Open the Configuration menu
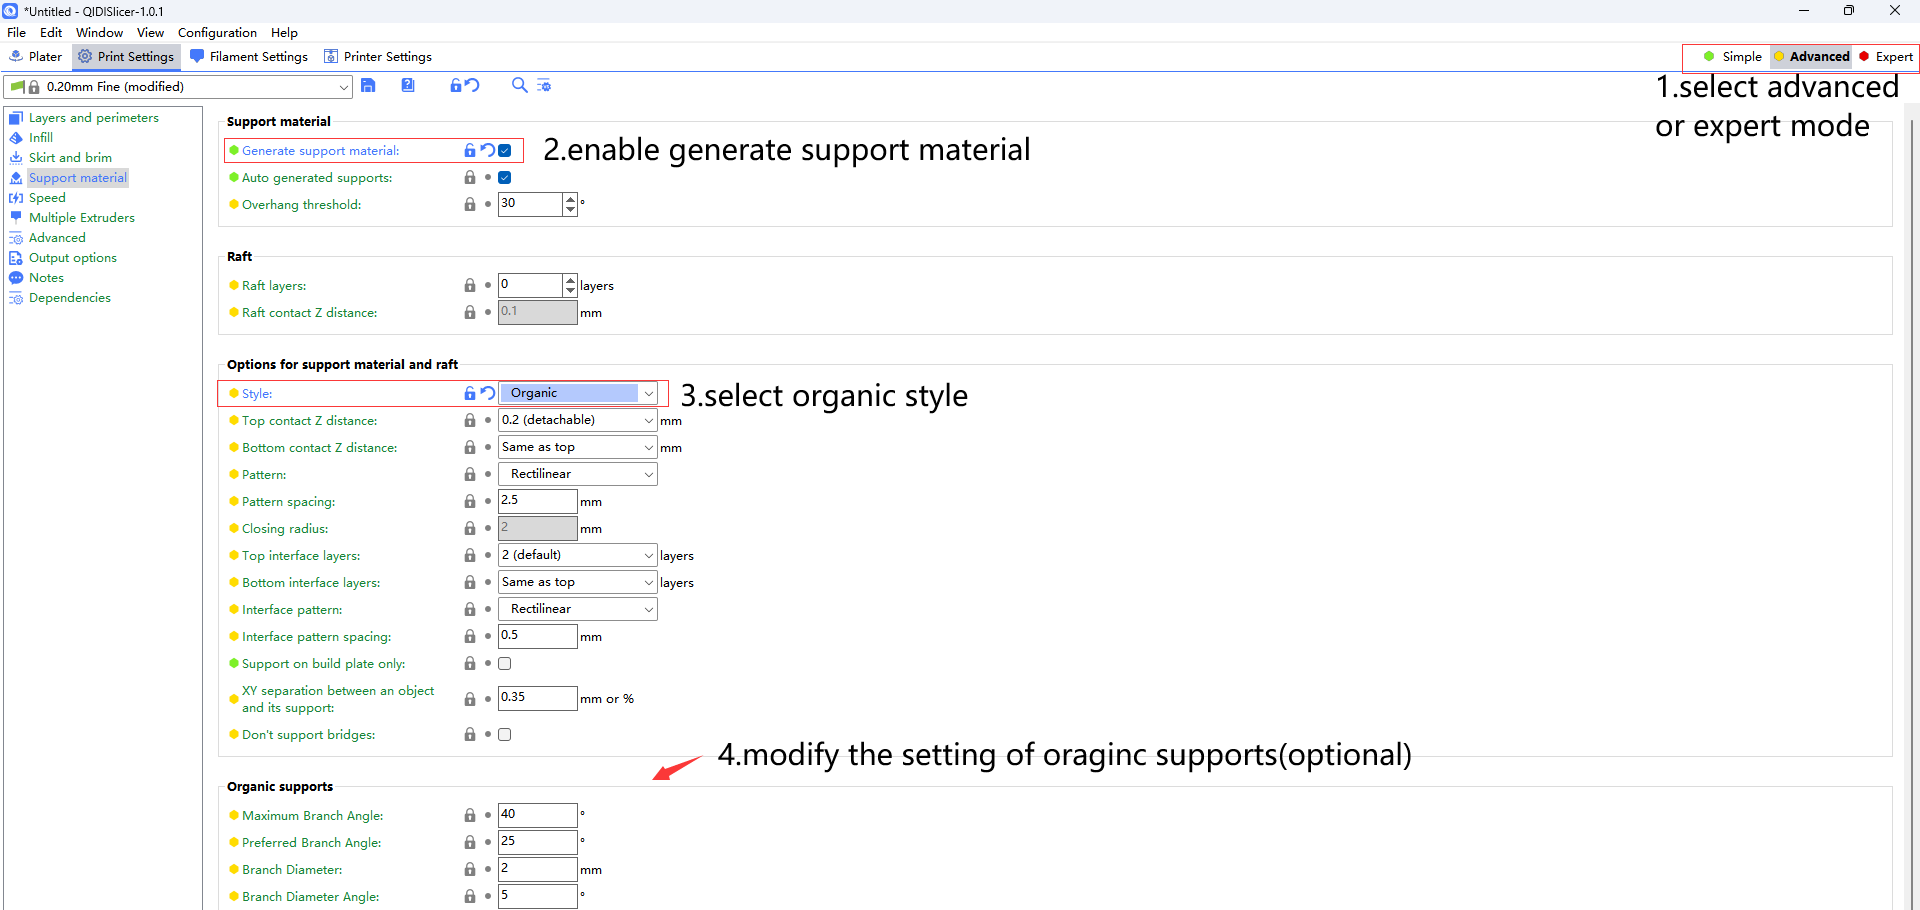Screen dimensions: 1920x910 (x=216, y=32)
